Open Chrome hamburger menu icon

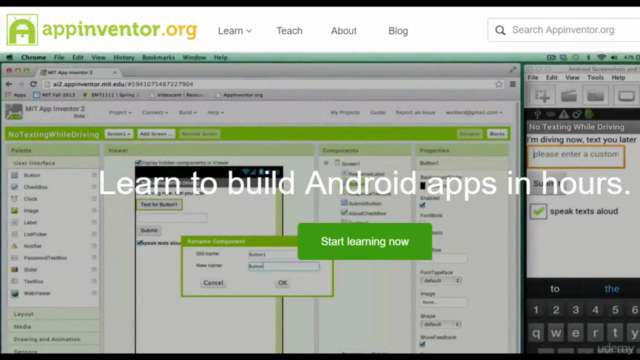pyautogui.click(x=513, y=84)
